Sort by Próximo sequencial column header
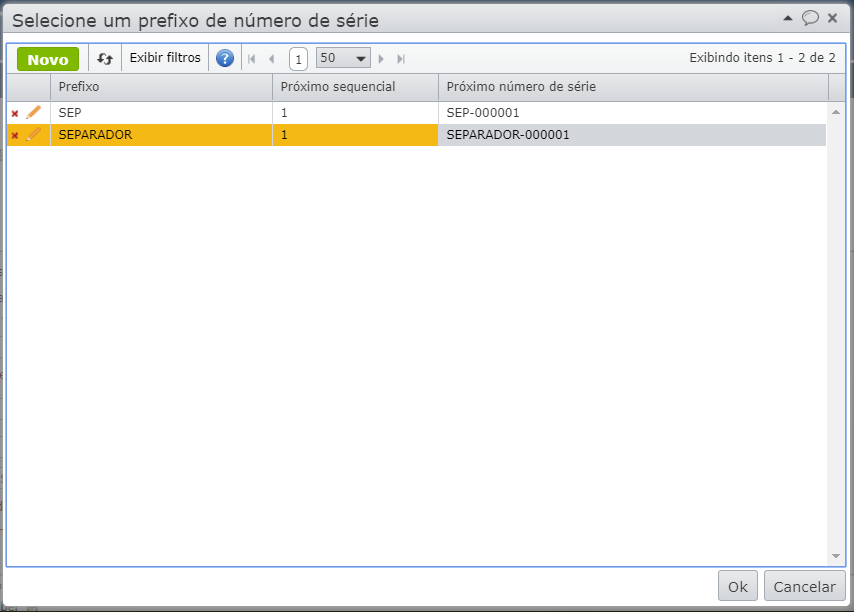The width and height of the screenshot is (854, 612). 354,87
